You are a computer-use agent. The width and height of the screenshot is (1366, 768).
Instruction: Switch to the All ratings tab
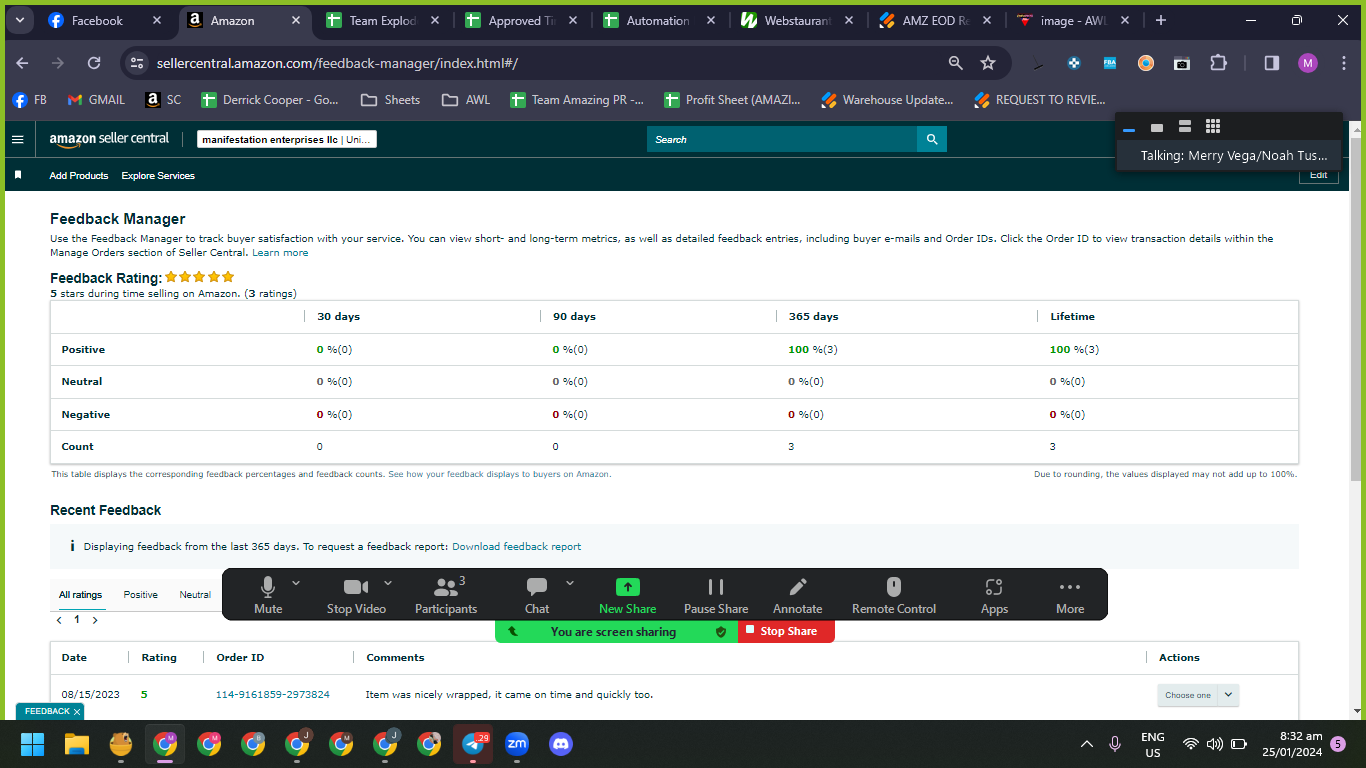point(80,595)
